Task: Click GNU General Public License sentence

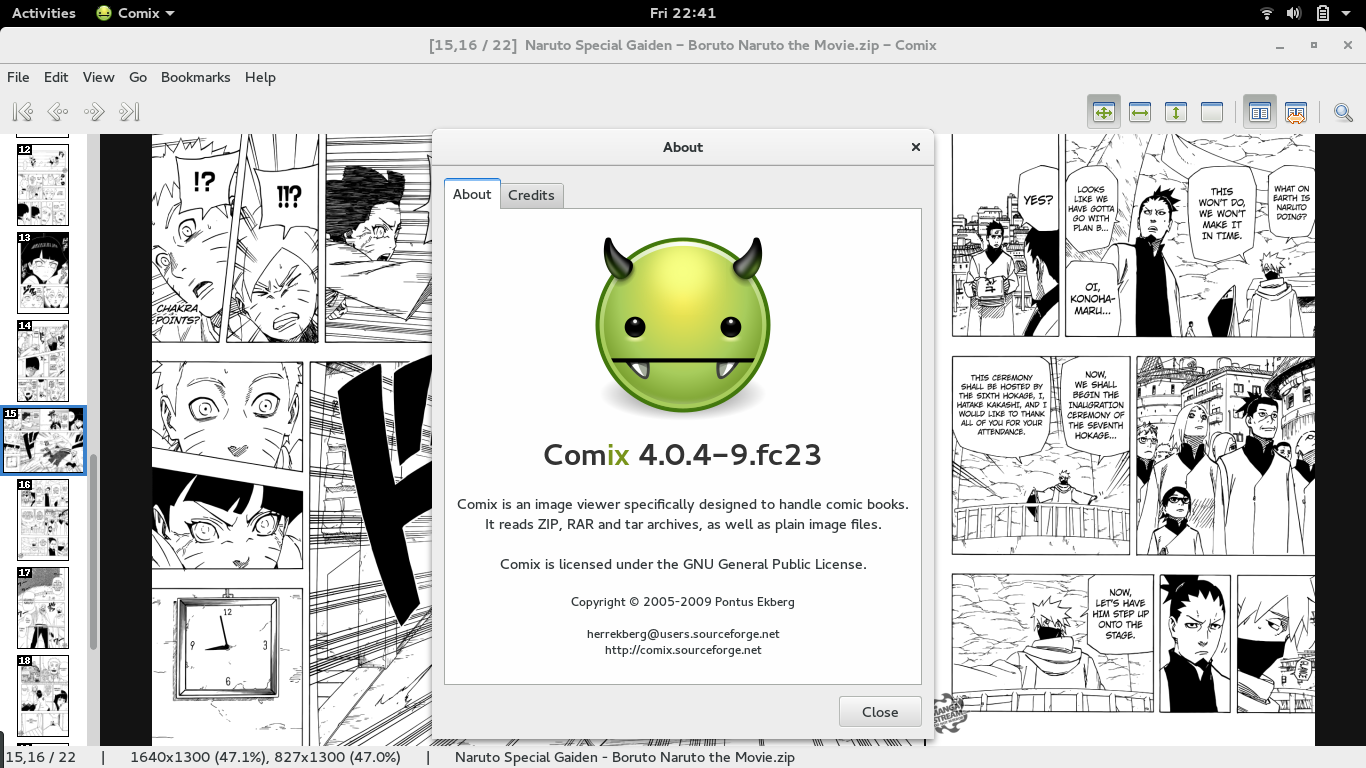Action: click(x=683, y=564)
